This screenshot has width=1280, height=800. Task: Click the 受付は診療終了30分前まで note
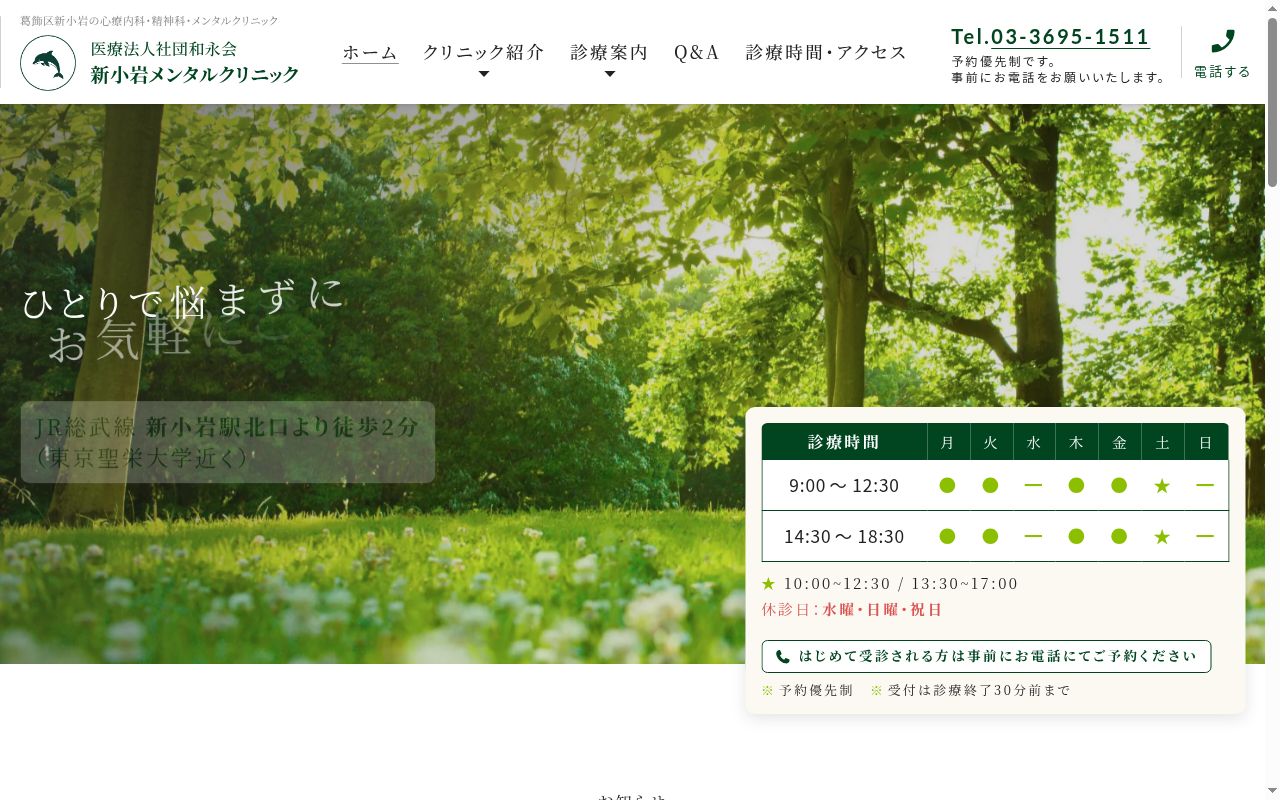(971, 690)
